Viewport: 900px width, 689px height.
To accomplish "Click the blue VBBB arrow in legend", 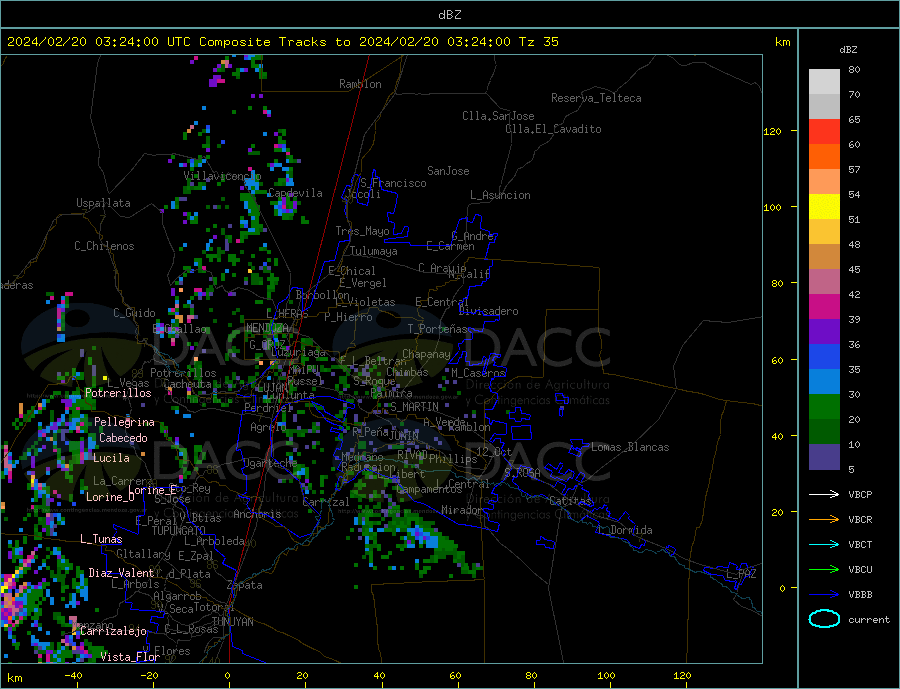I will coord(824,594).
